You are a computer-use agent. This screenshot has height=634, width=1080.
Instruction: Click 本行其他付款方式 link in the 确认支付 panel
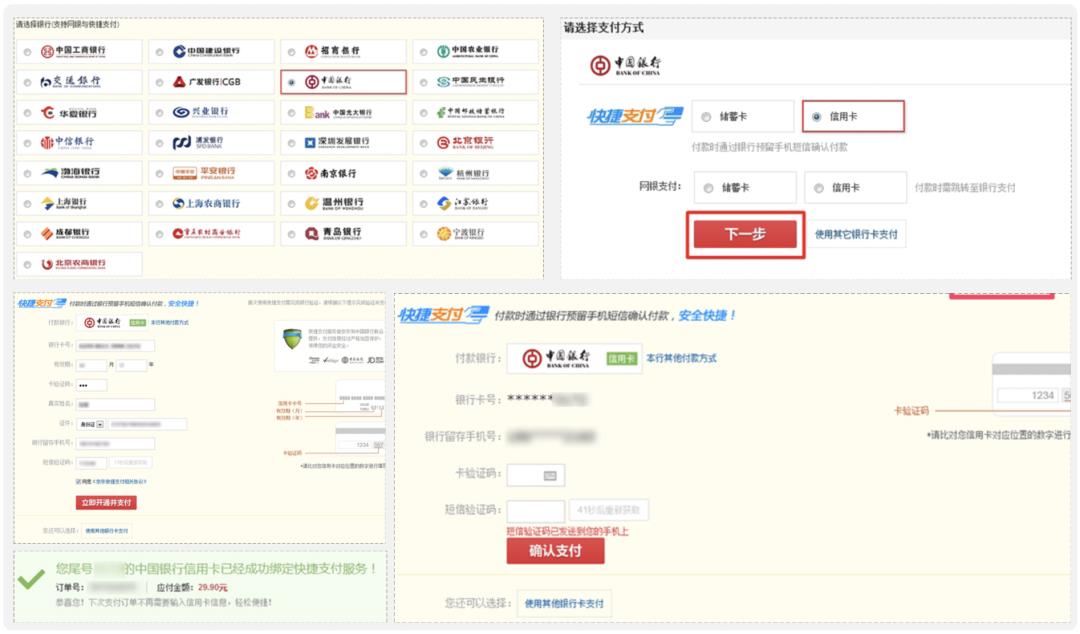coord(681,358)
